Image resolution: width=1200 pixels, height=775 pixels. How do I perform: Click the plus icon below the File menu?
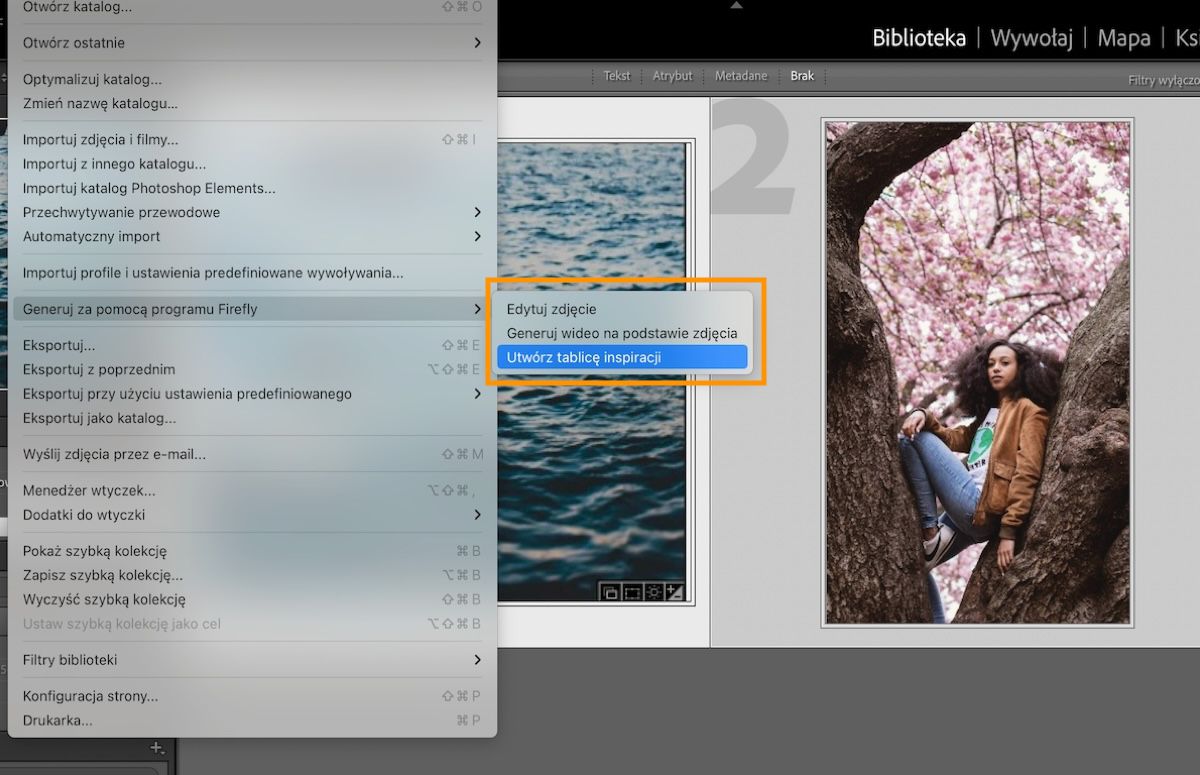[156, 748]
